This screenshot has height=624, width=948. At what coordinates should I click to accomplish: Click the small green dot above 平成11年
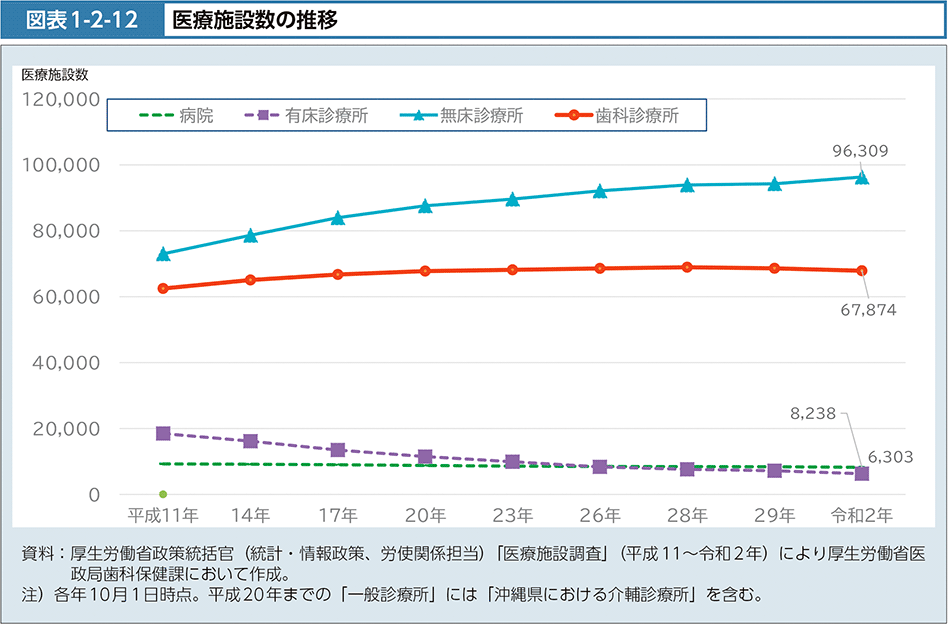163,494
